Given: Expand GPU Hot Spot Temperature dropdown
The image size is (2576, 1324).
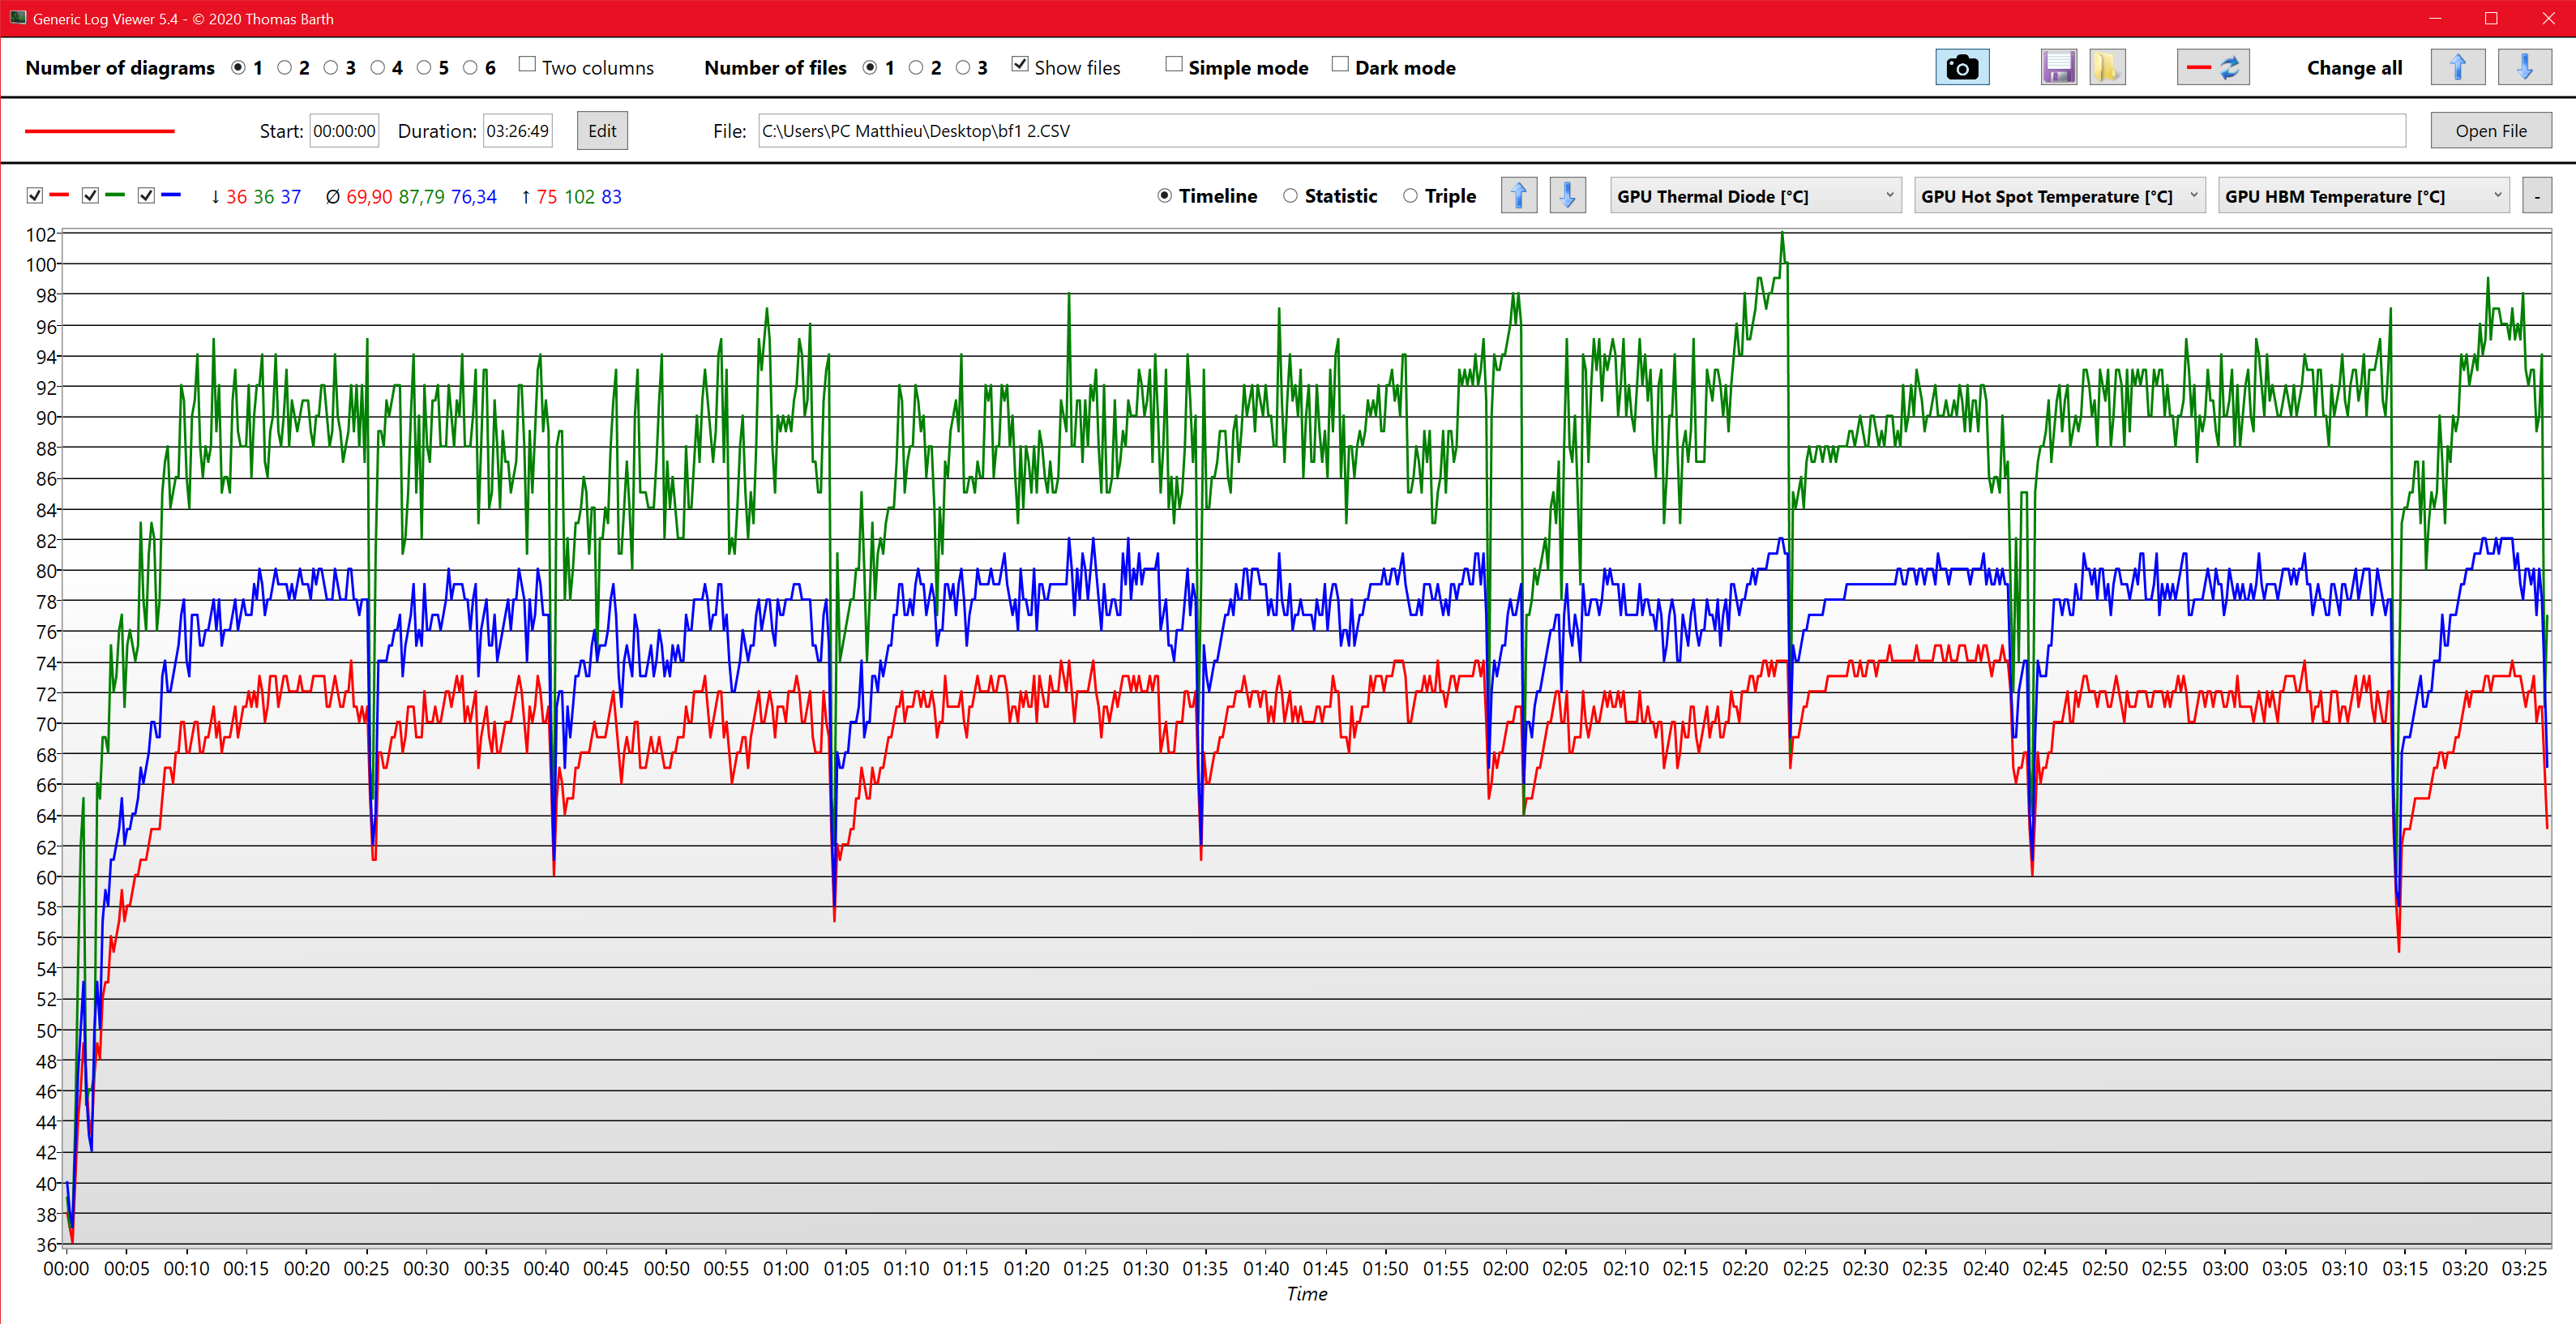Looking at the screenshot, I should pos(2059,196).
